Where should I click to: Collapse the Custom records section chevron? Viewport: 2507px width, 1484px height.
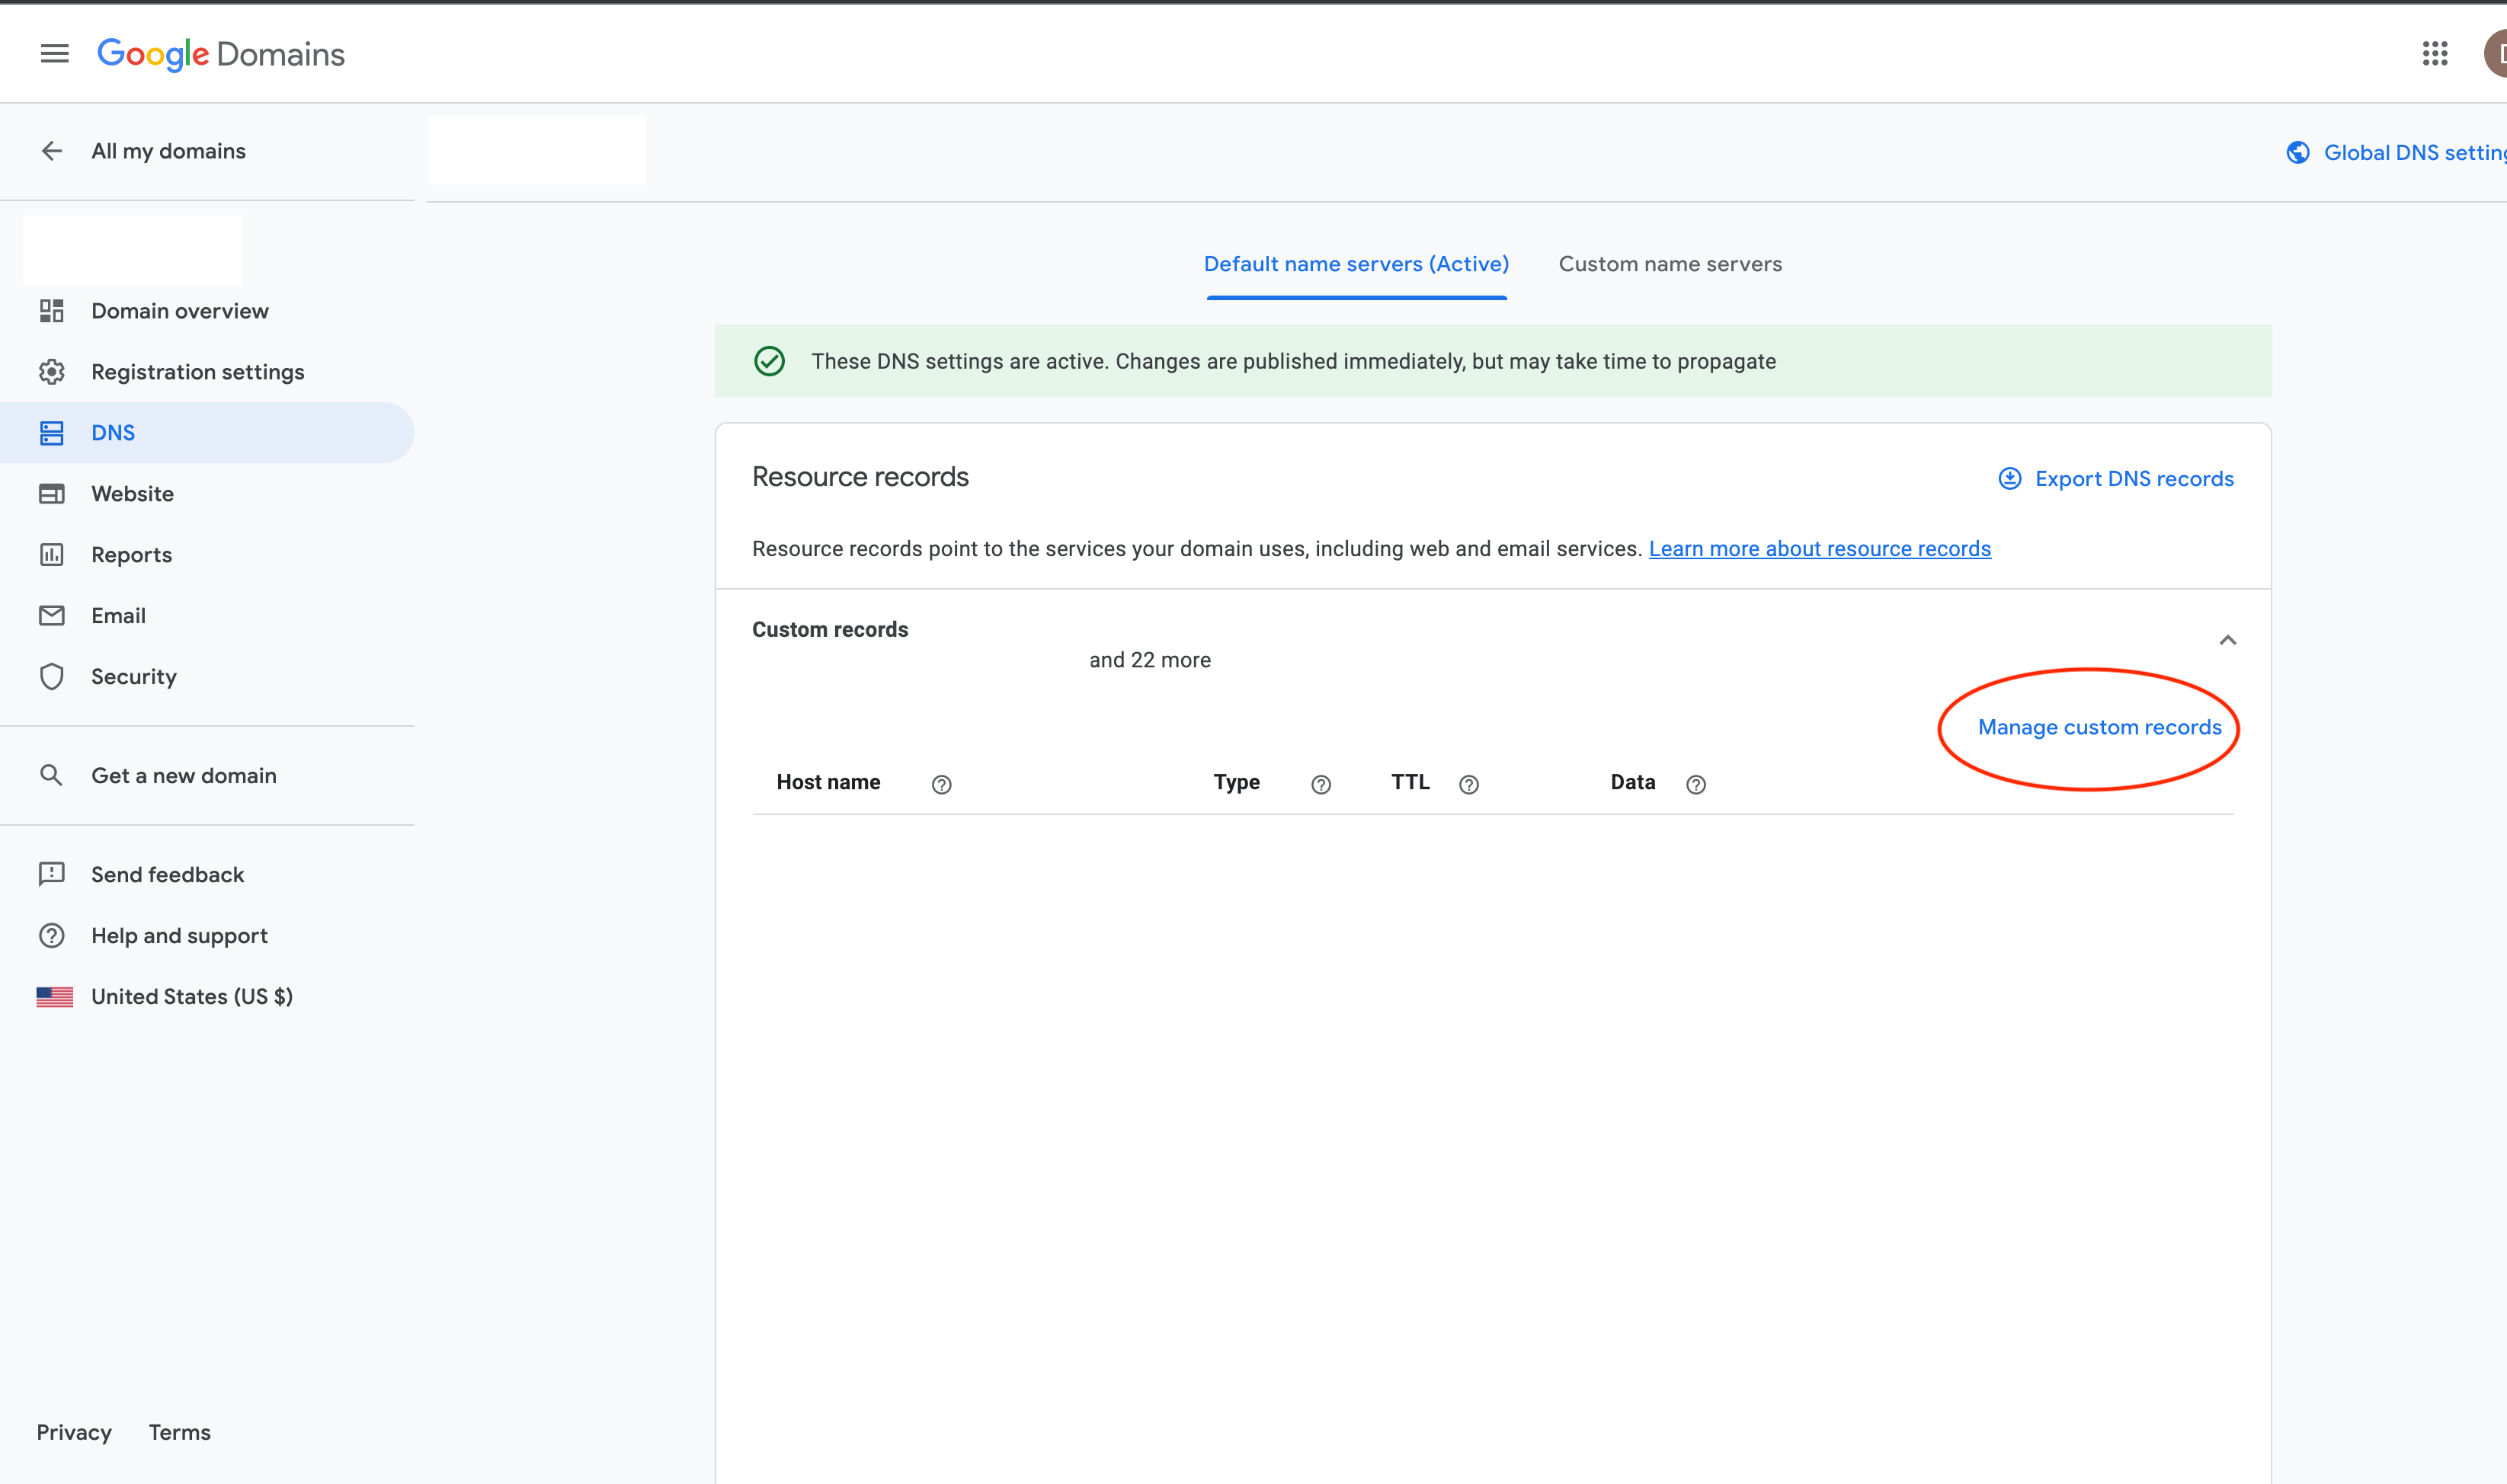pyautogui.click(x=2228, y=640)
